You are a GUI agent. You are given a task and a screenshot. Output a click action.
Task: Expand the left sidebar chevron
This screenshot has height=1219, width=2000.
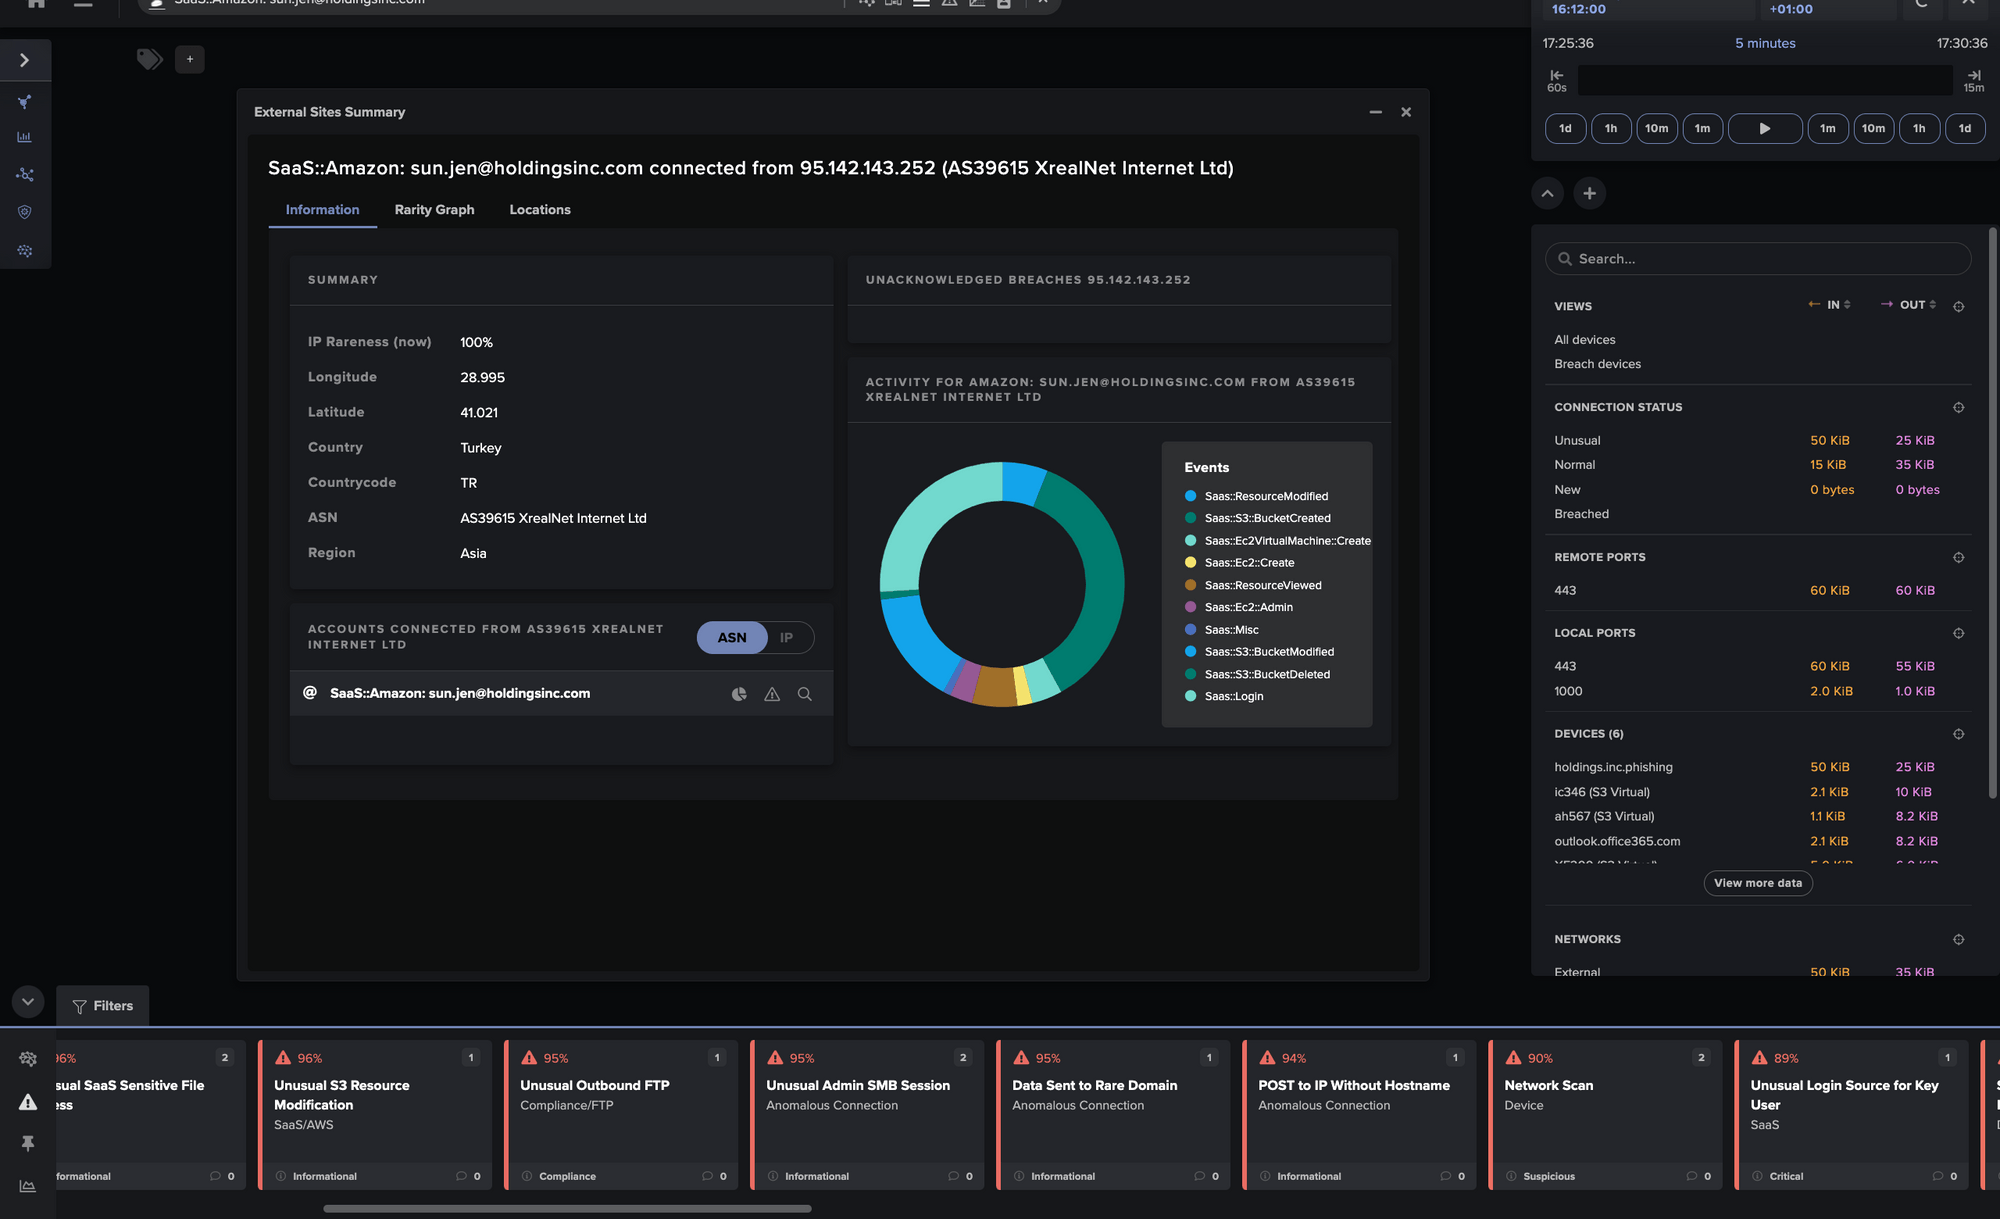(x=25, y=60)
